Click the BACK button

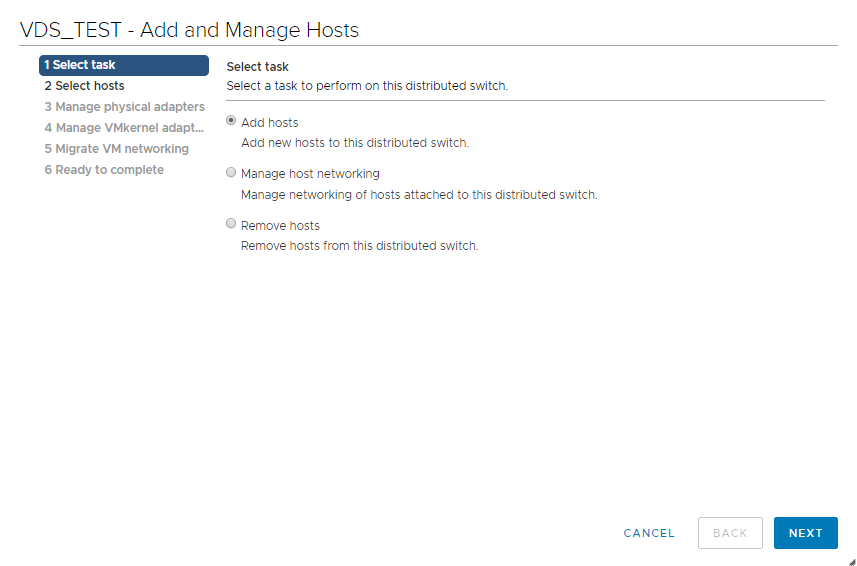[730, 533]
